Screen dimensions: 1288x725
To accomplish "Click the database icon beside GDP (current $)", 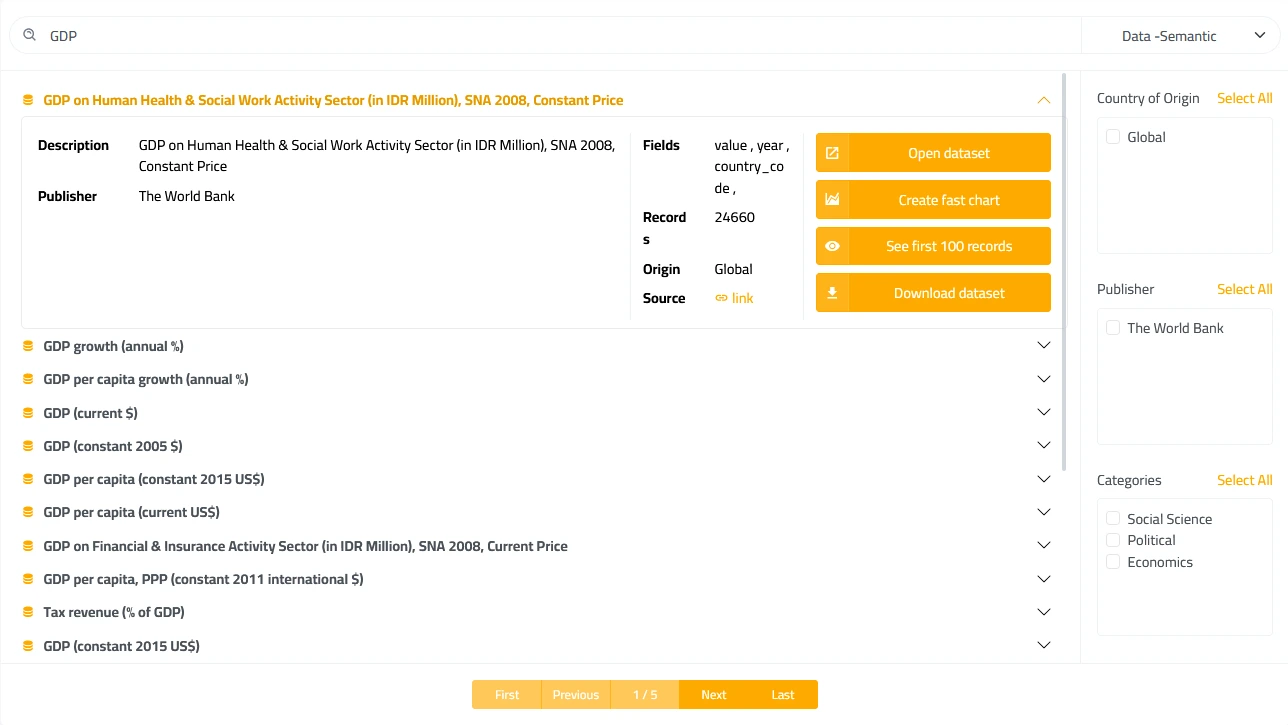I will pyautogui.click(x=28, y=413).
